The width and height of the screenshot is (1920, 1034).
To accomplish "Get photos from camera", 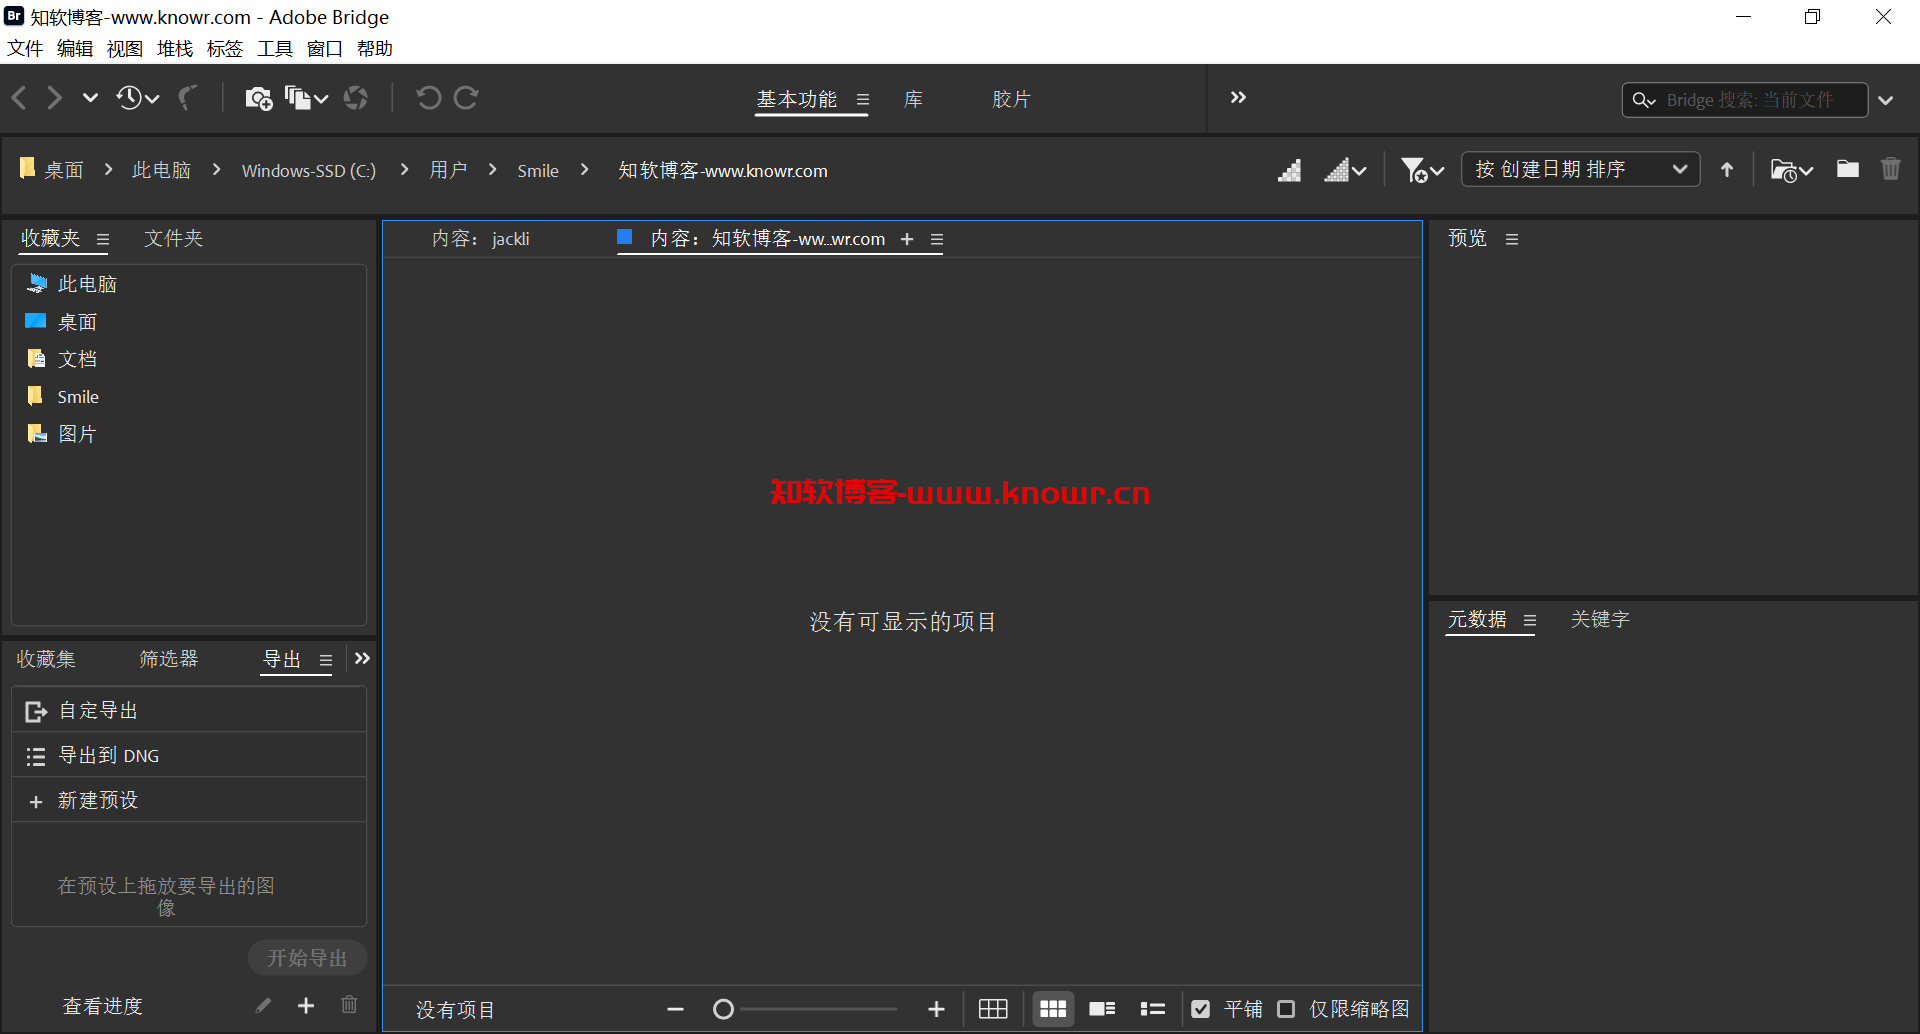I will coord(258,98).
